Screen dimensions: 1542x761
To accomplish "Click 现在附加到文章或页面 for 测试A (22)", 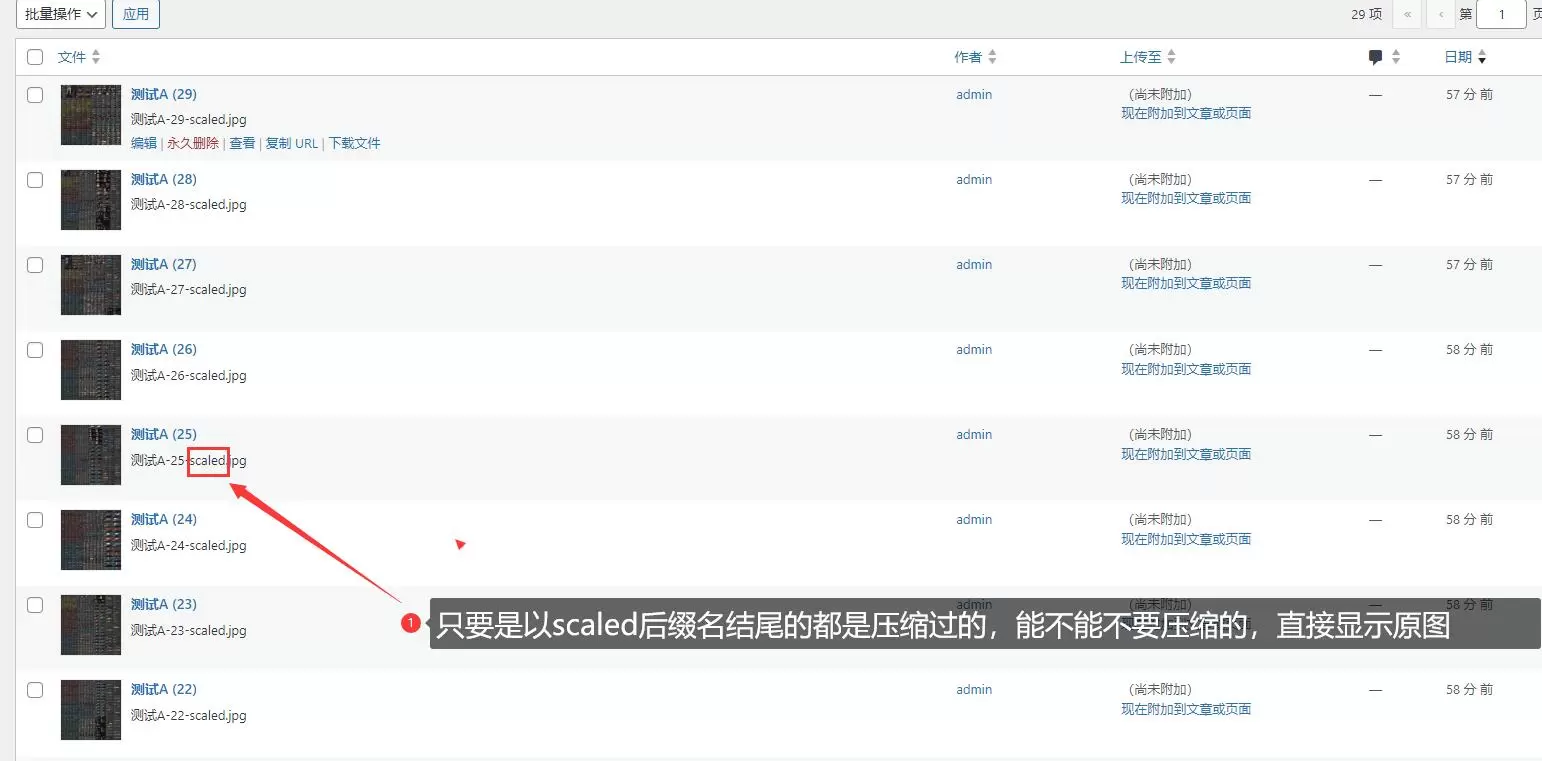I will 1186,709.
